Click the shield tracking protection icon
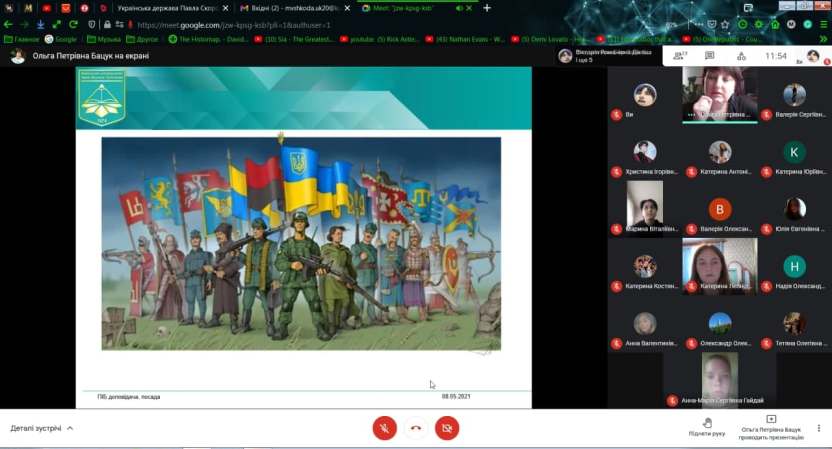The image size is (832, 449). [92, 24]
